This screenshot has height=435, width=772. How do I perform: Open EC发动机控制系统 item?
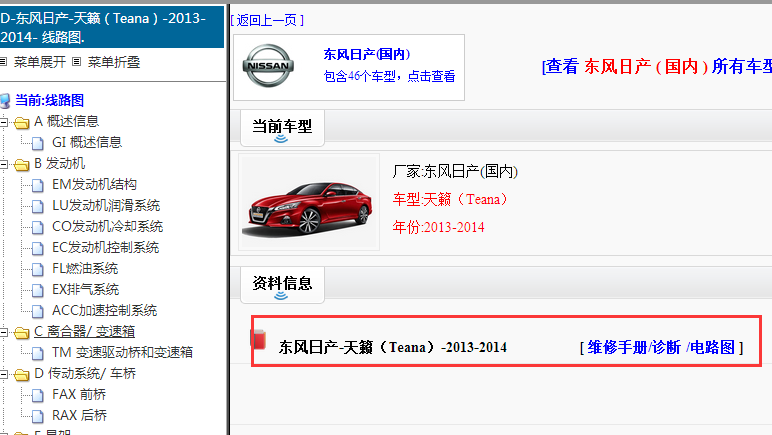coord(105,248)
